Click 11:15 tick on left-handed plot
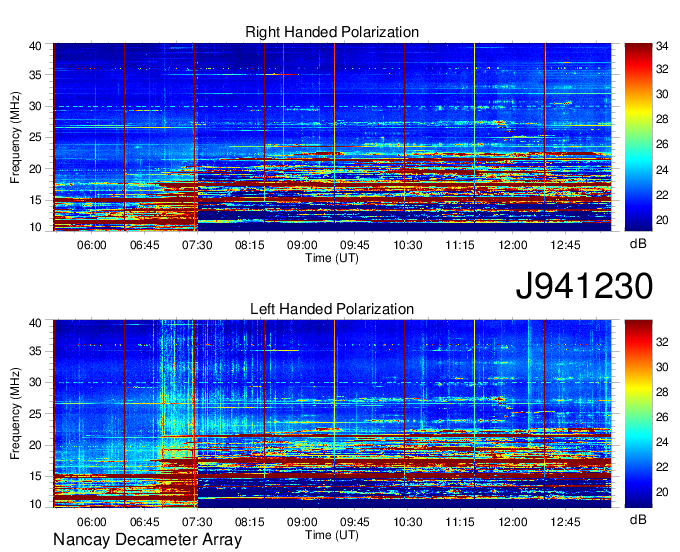Viewport: 680px width, 552px height. point(460,522)
